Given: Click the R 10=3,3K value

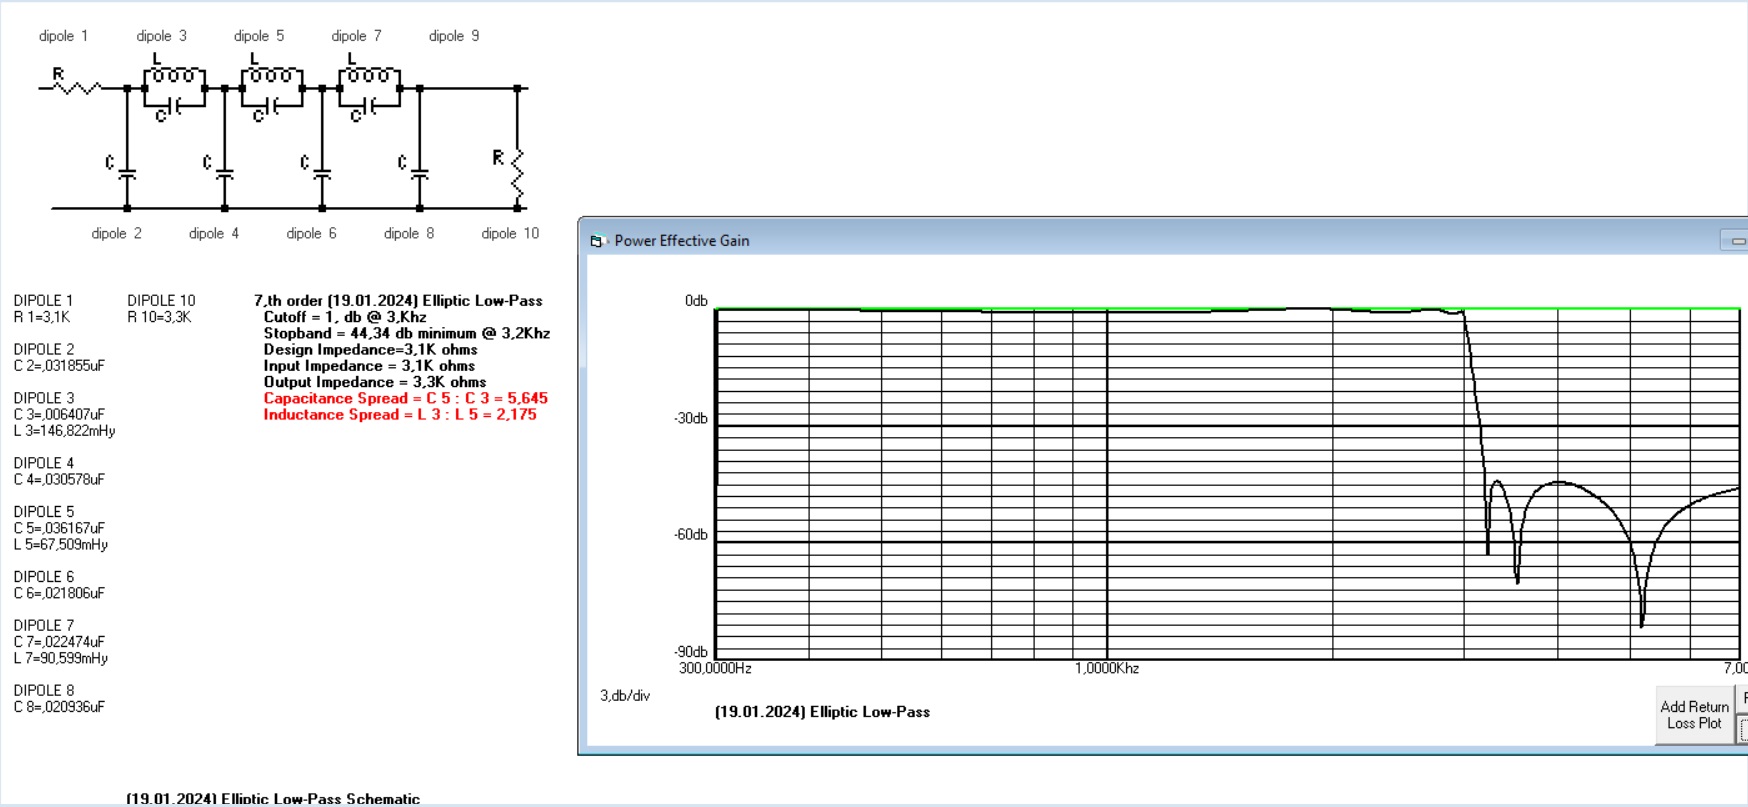Looking at the screenshot, I should click(159, 317).
